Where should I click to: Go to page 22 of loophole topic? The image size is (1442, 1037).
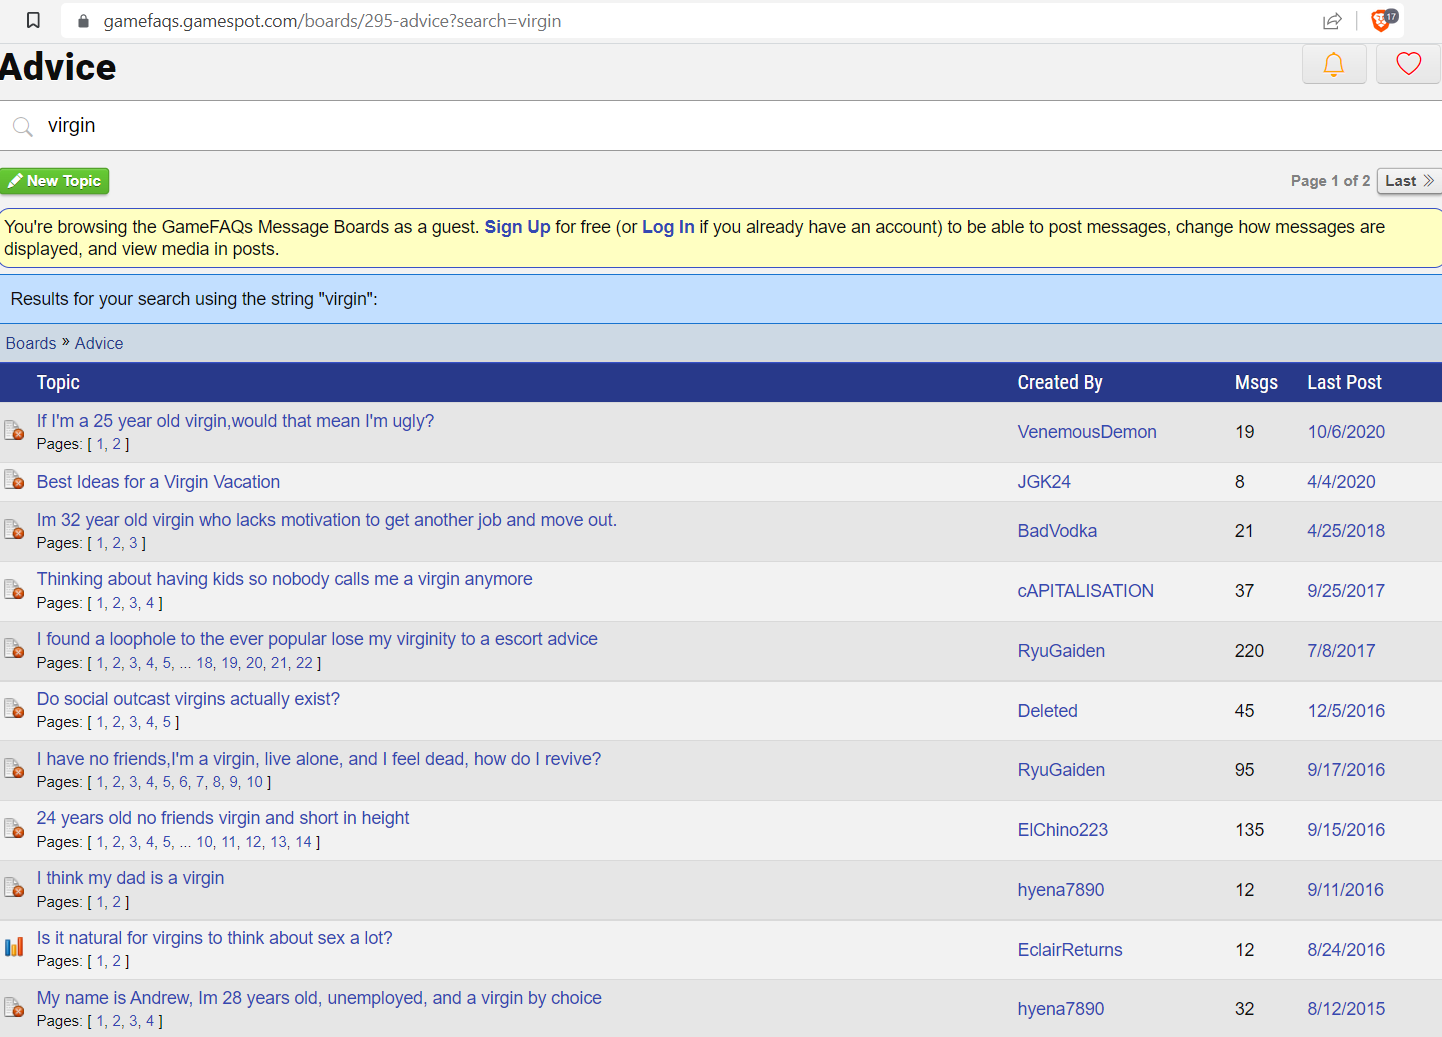[304, 663]
